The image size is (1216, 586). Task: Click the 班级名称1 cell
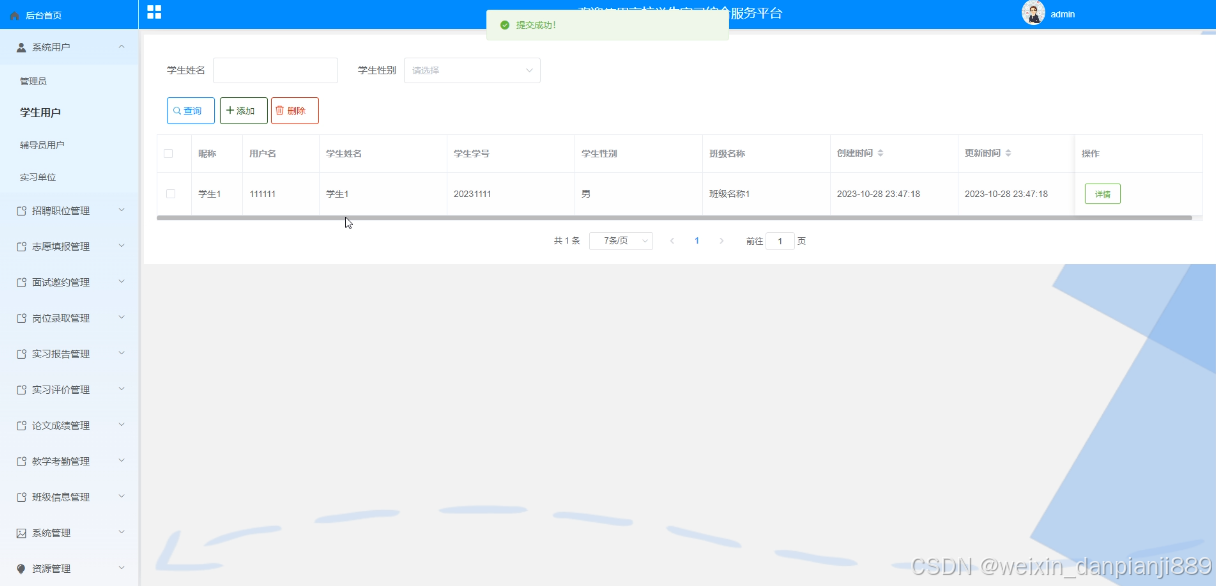tap(729, 194)
